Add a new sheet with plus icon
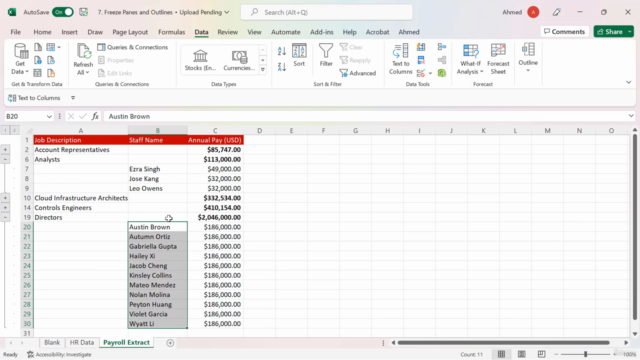Image resolution: width=640 pixels, height=360 pixels. [170, 343]
